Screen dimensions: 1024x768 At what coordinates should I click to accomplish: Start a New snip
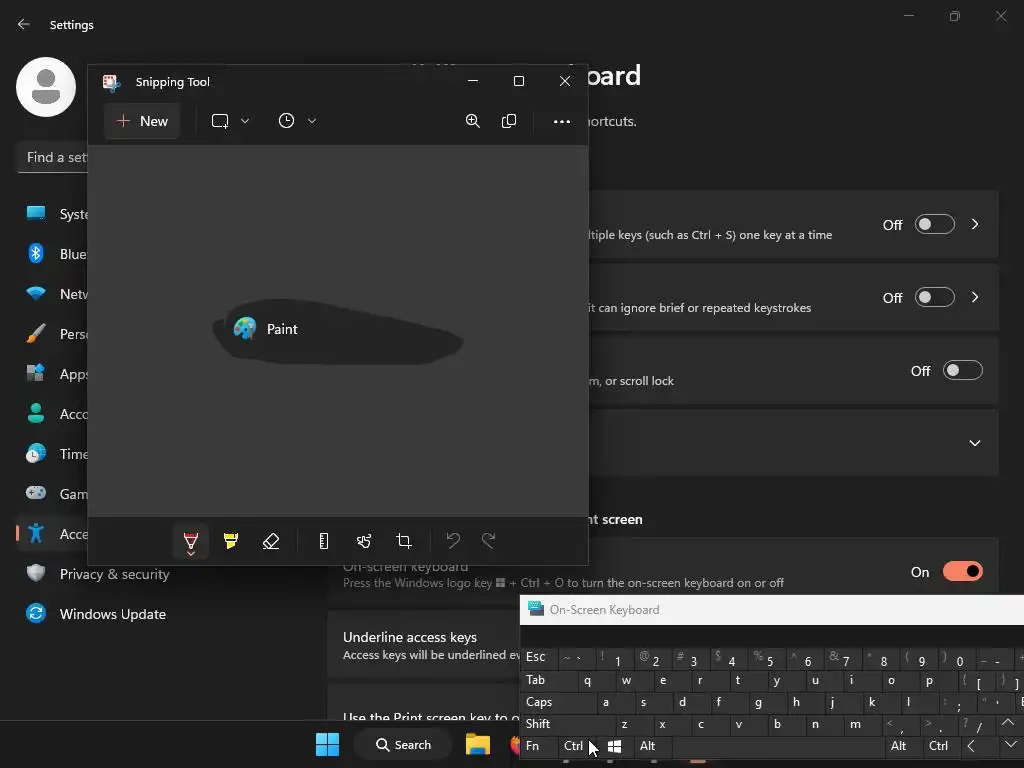coord(142,121)
